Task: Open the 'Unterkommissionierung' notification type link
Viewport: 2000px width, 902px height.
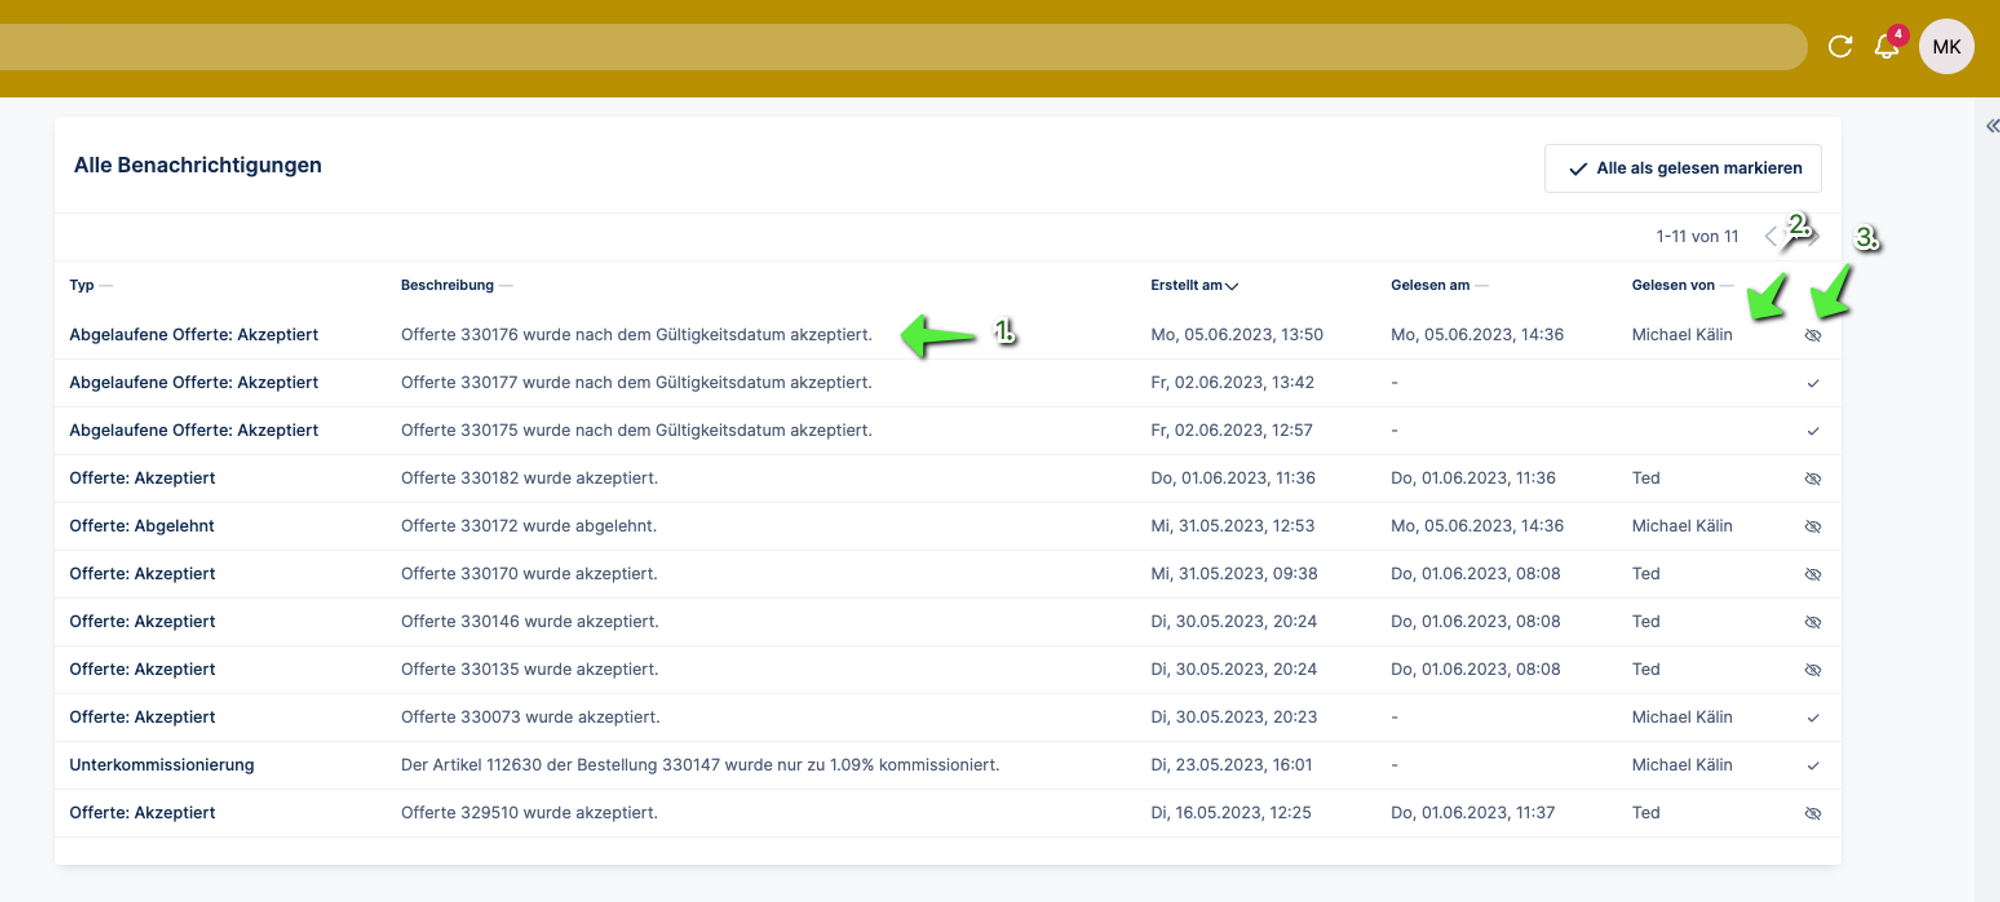Action: (161, 765)
